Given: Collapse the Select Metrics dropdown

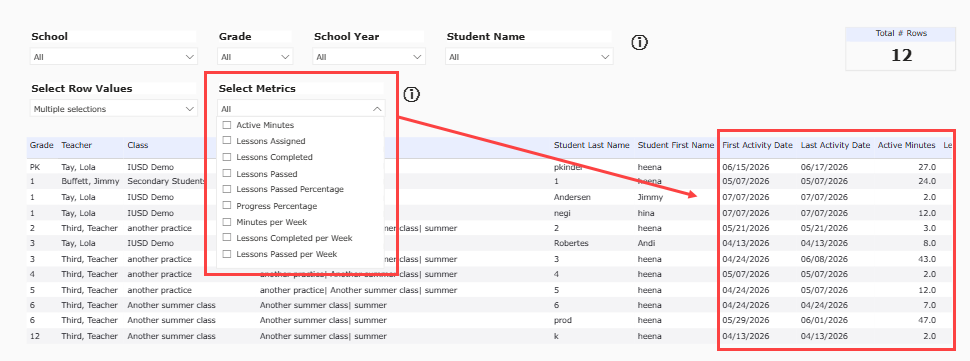Looking at the screenshot, I should 377,109.
